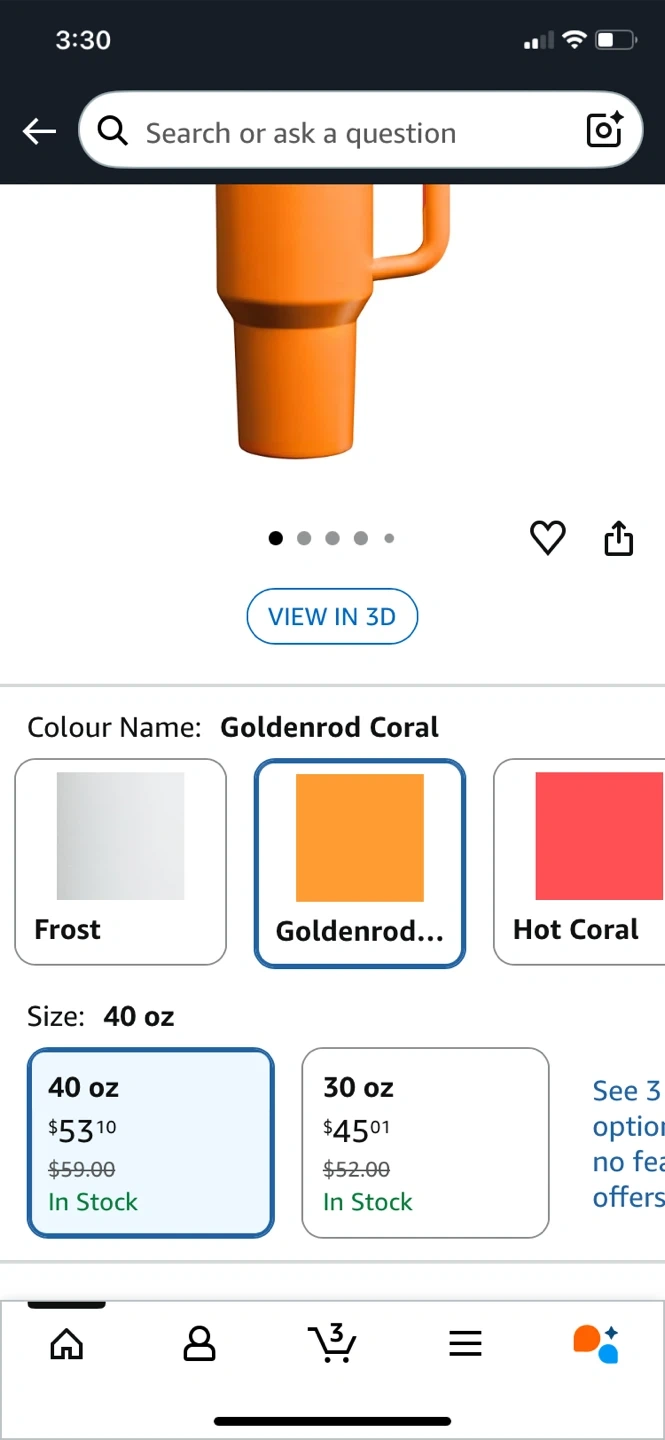Launch the Rufus AI assistant
The image size is (665, 1440).
coord(596,1343)
